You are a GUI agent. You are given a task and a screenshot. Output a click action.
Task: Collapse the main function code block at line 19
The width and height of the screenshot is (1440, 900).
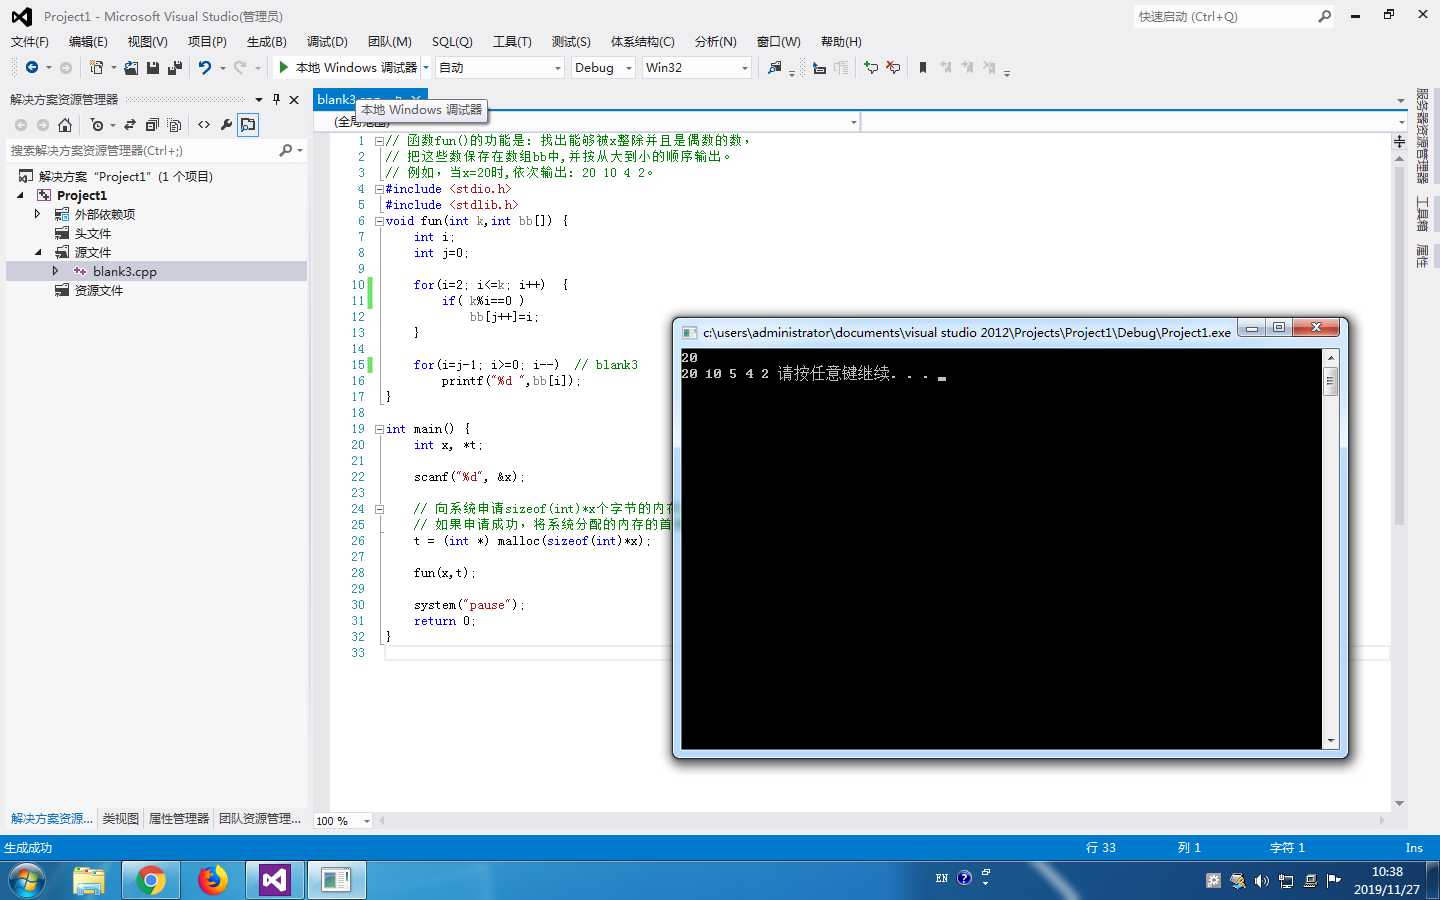(x=379, y=429)
